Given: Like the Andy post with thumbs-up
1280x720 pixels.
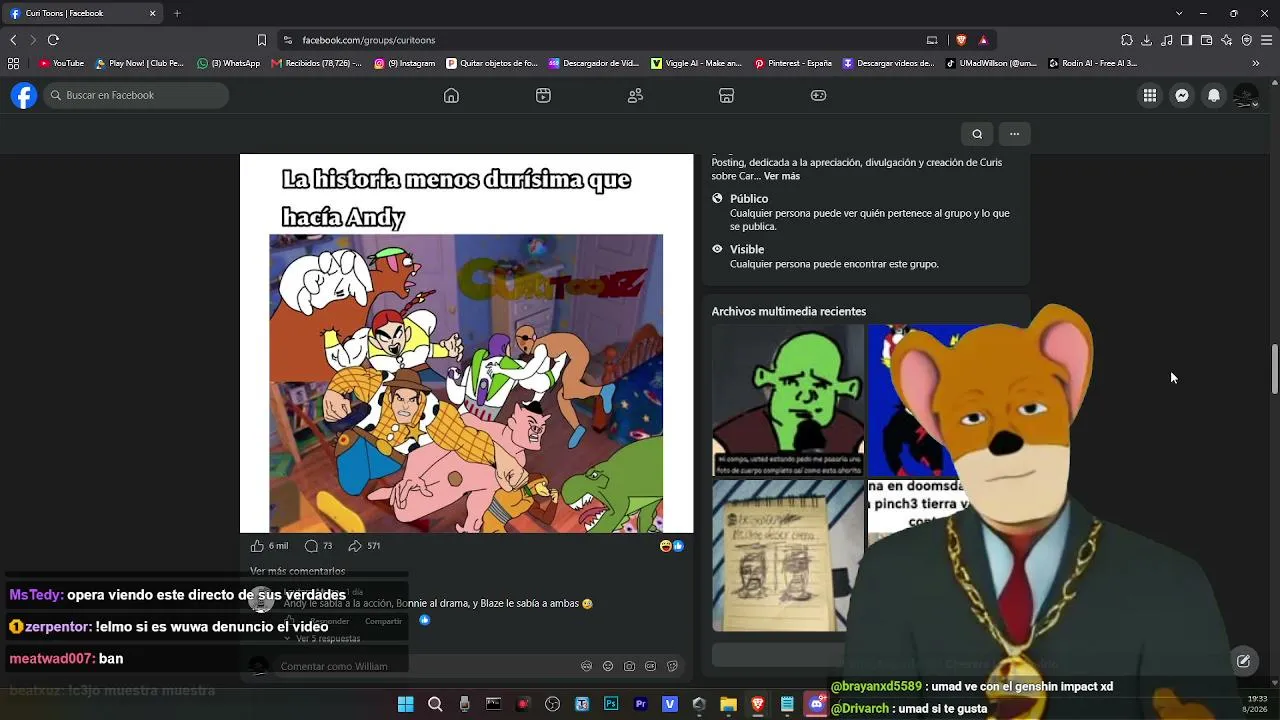Looking at the screenshot, I should (x=258, y=546).
